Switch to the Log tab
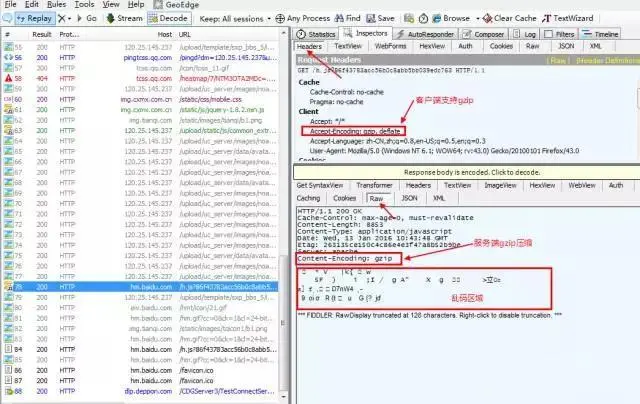Screen dimensions: 640x404 [x=525, y=34]
